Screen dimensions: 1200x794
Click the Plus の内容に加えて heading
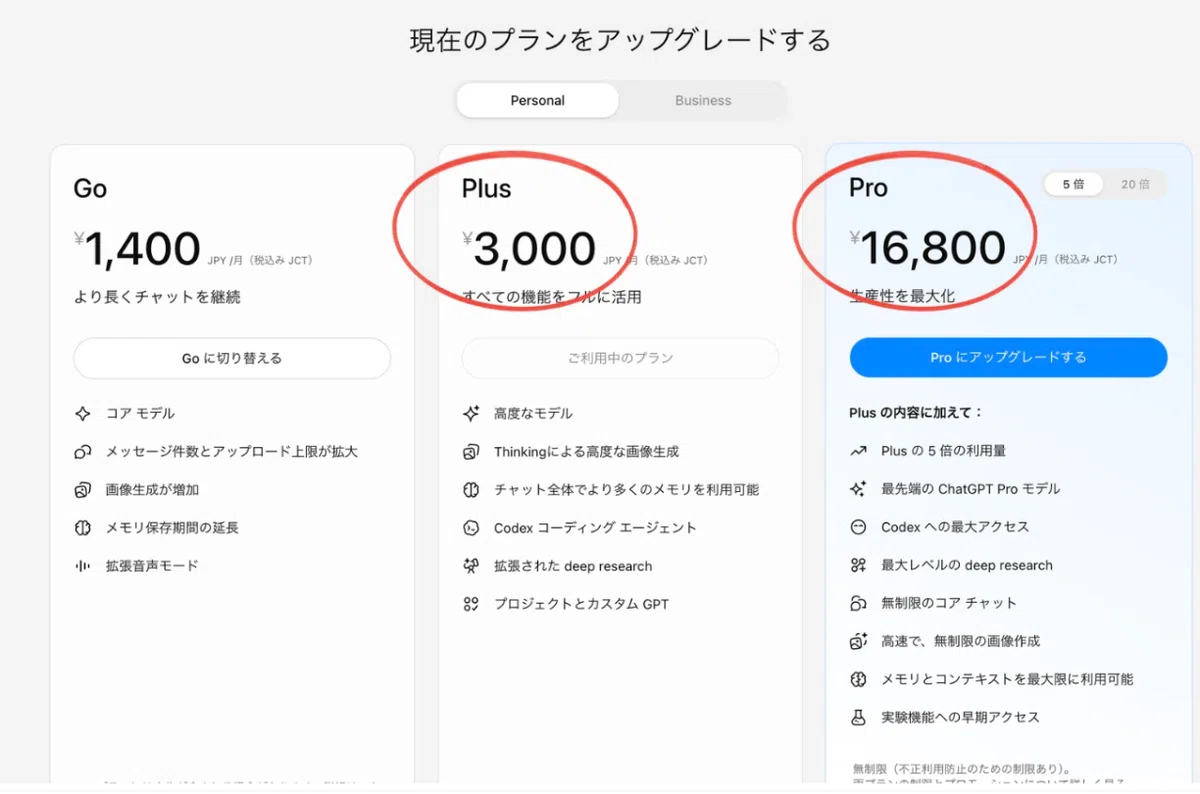pos(916,413)
